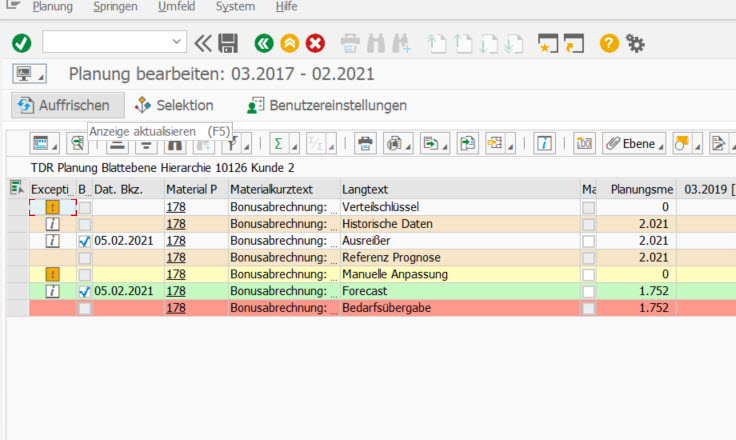Uncheck the checkbox in the Ausreißer row
This screenshot has height=440, width=736.
[x=85, y=241]
